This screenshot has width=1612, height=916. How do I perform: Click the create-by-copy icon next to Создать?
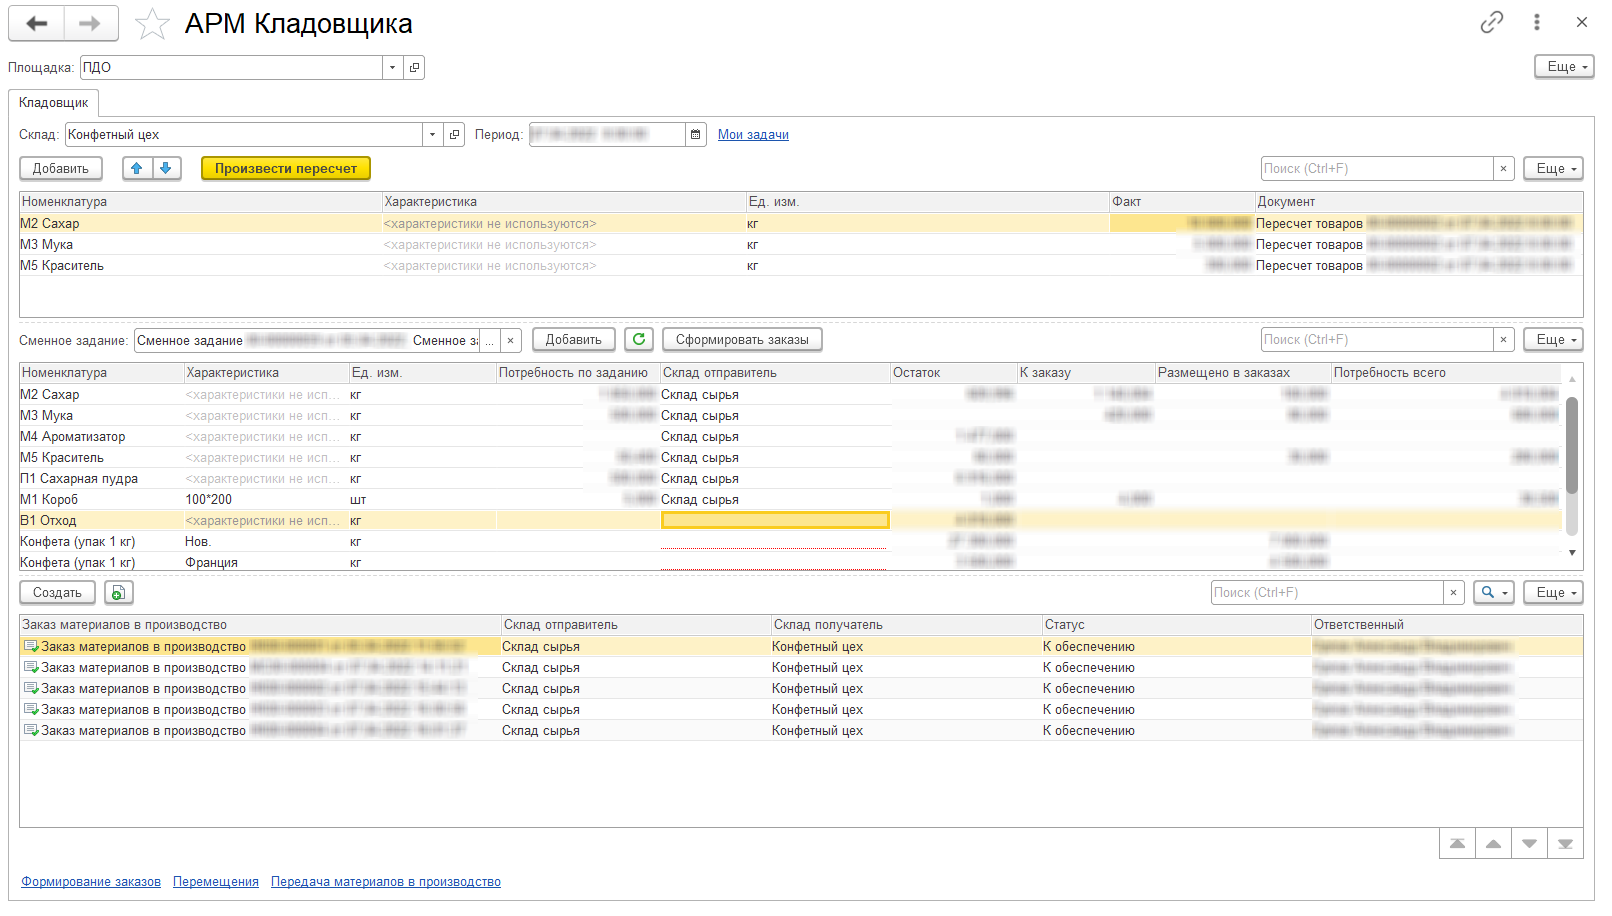(x=118, y=593)
